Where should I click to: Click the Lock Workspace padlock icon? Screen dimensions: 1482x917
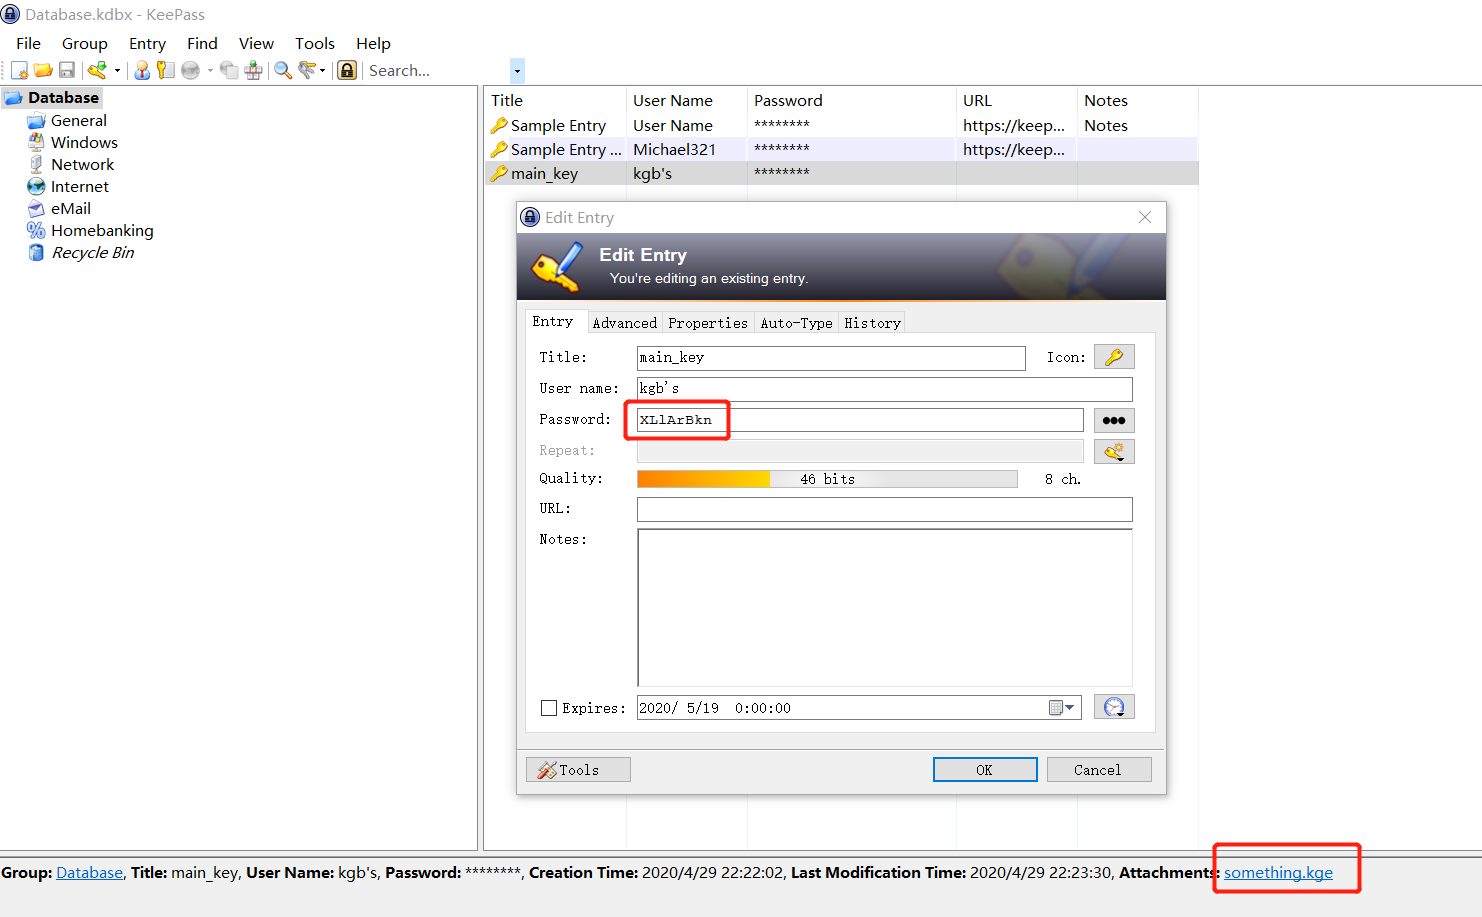tap(347, 70)
